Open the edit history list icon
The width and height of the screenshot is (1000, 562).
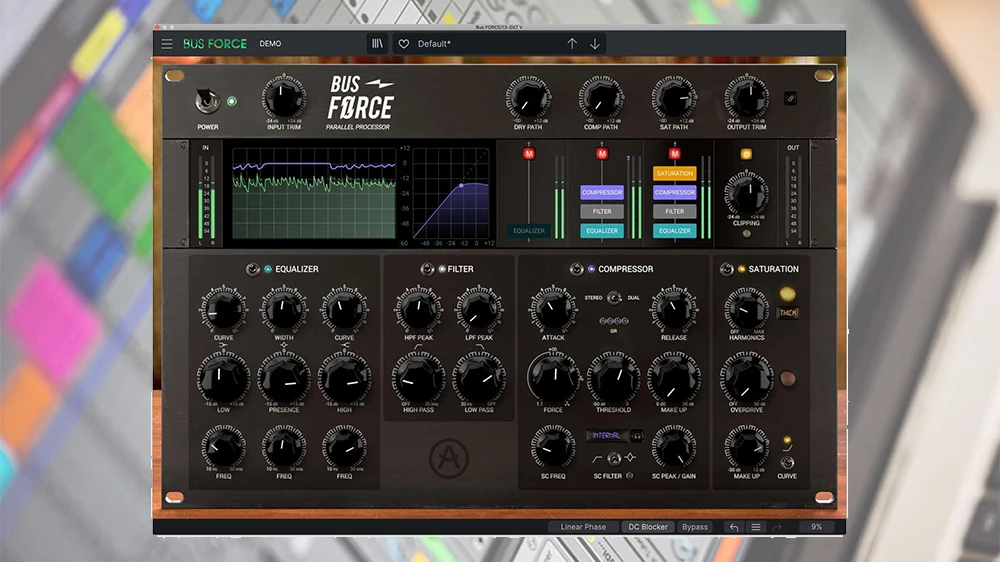[x=756, y=527]
